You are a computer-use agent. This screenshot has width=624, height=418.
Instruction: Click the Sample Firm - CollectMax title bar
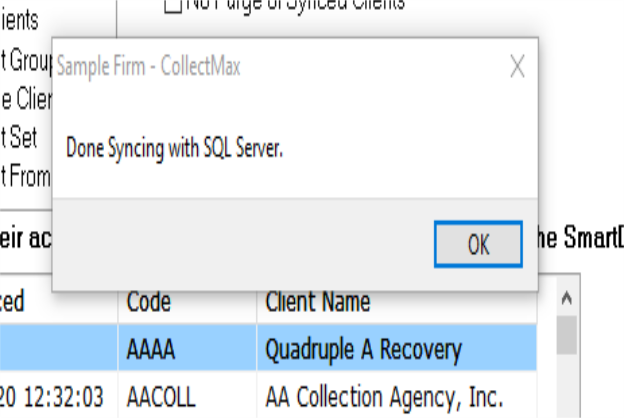tap(280, 67)
